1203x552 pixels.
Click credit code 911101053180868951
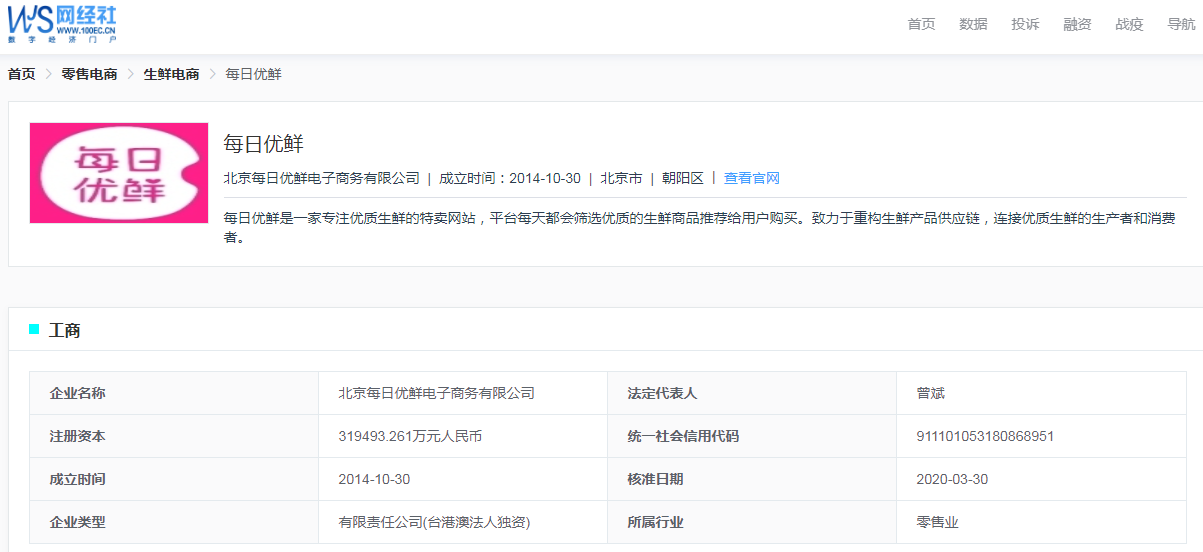984,436
